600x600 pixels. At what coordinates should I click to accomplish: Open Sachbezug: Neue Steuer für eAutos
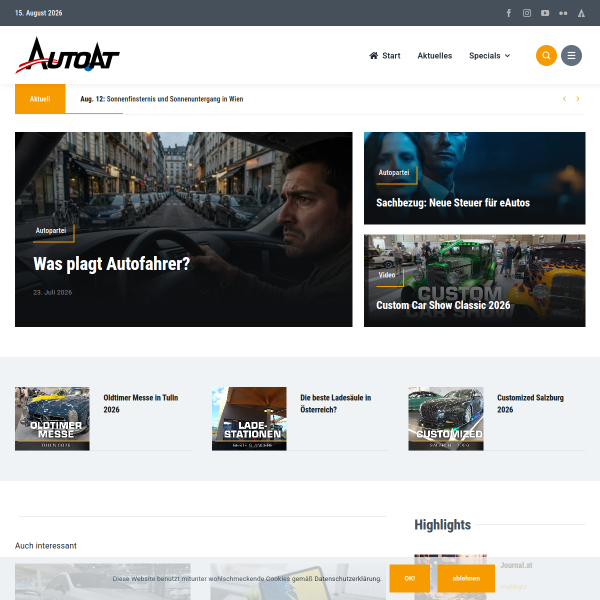(453, 202)
